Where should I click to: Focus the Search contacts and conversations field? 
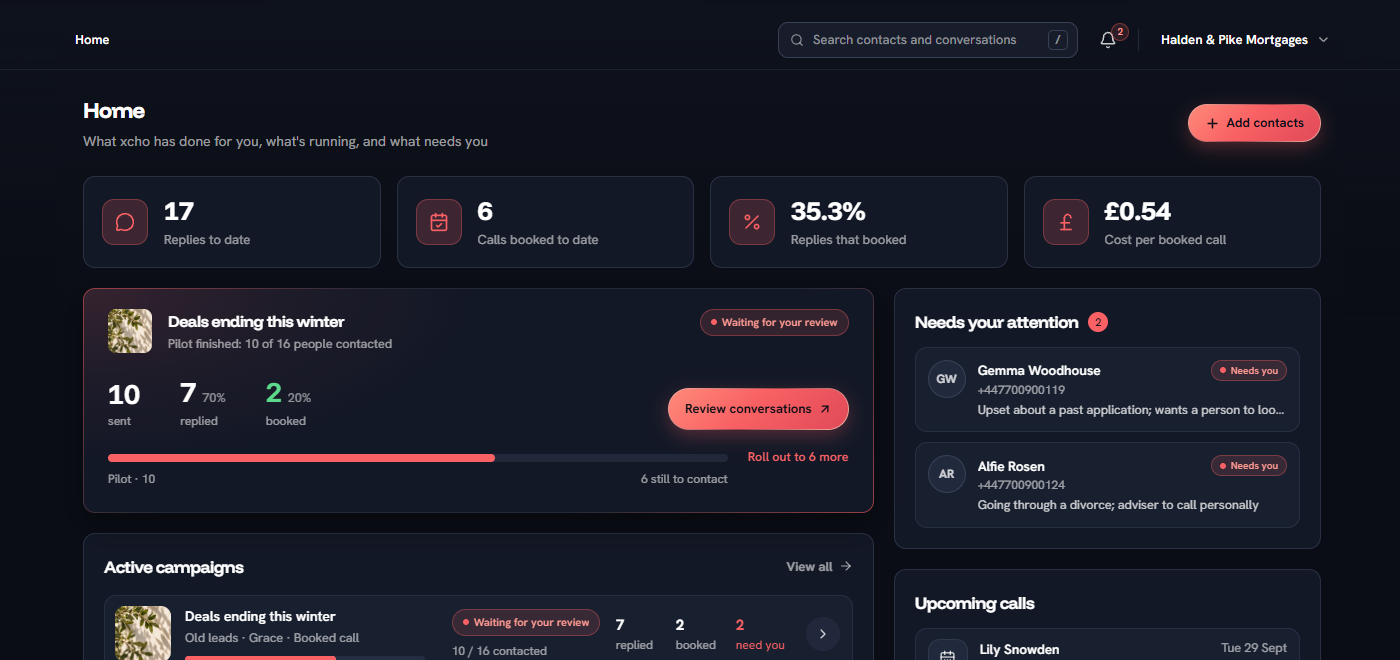[928, 40]
